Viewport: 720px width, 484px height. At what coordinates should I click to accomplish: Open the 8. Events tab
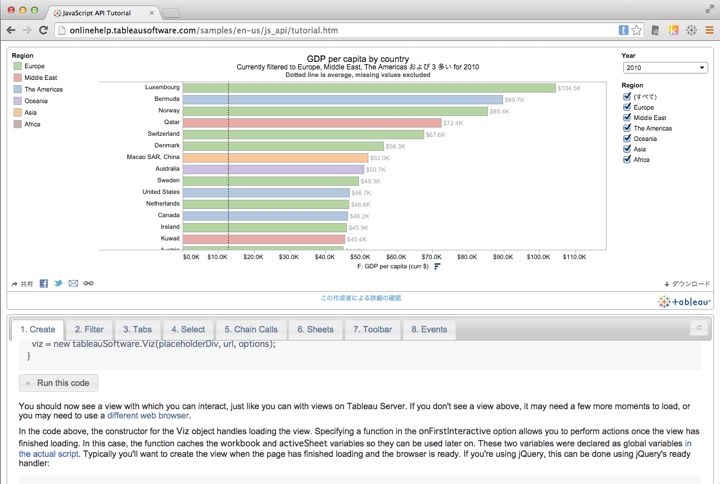pyautogui.click(x=429, y=329)
